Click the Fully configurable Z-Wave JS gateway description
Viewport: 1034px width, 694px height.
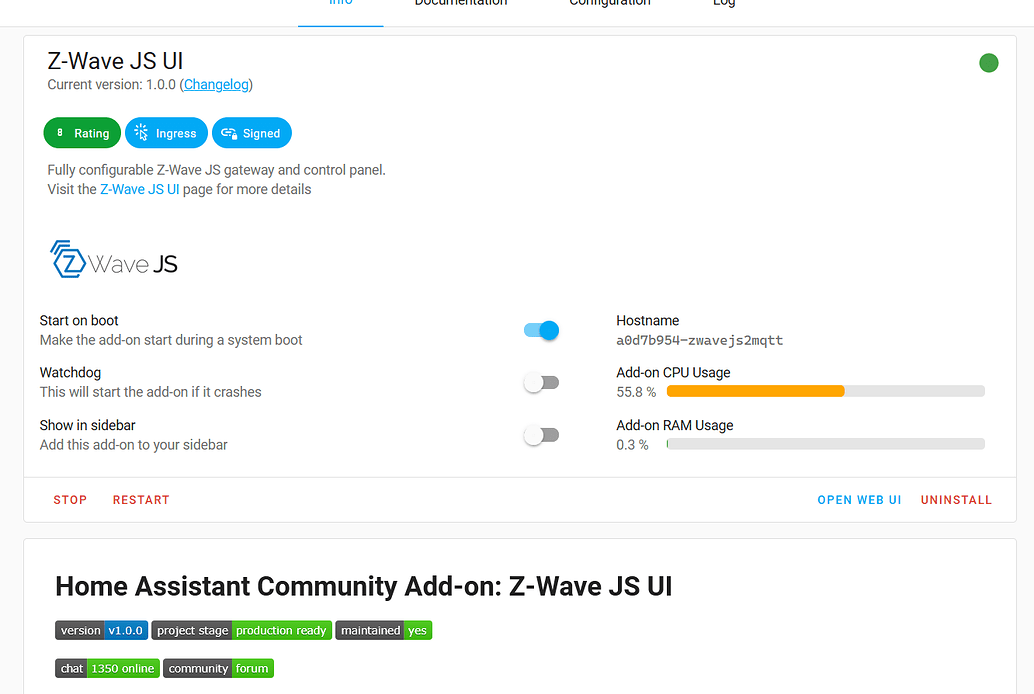pos(216,170)
